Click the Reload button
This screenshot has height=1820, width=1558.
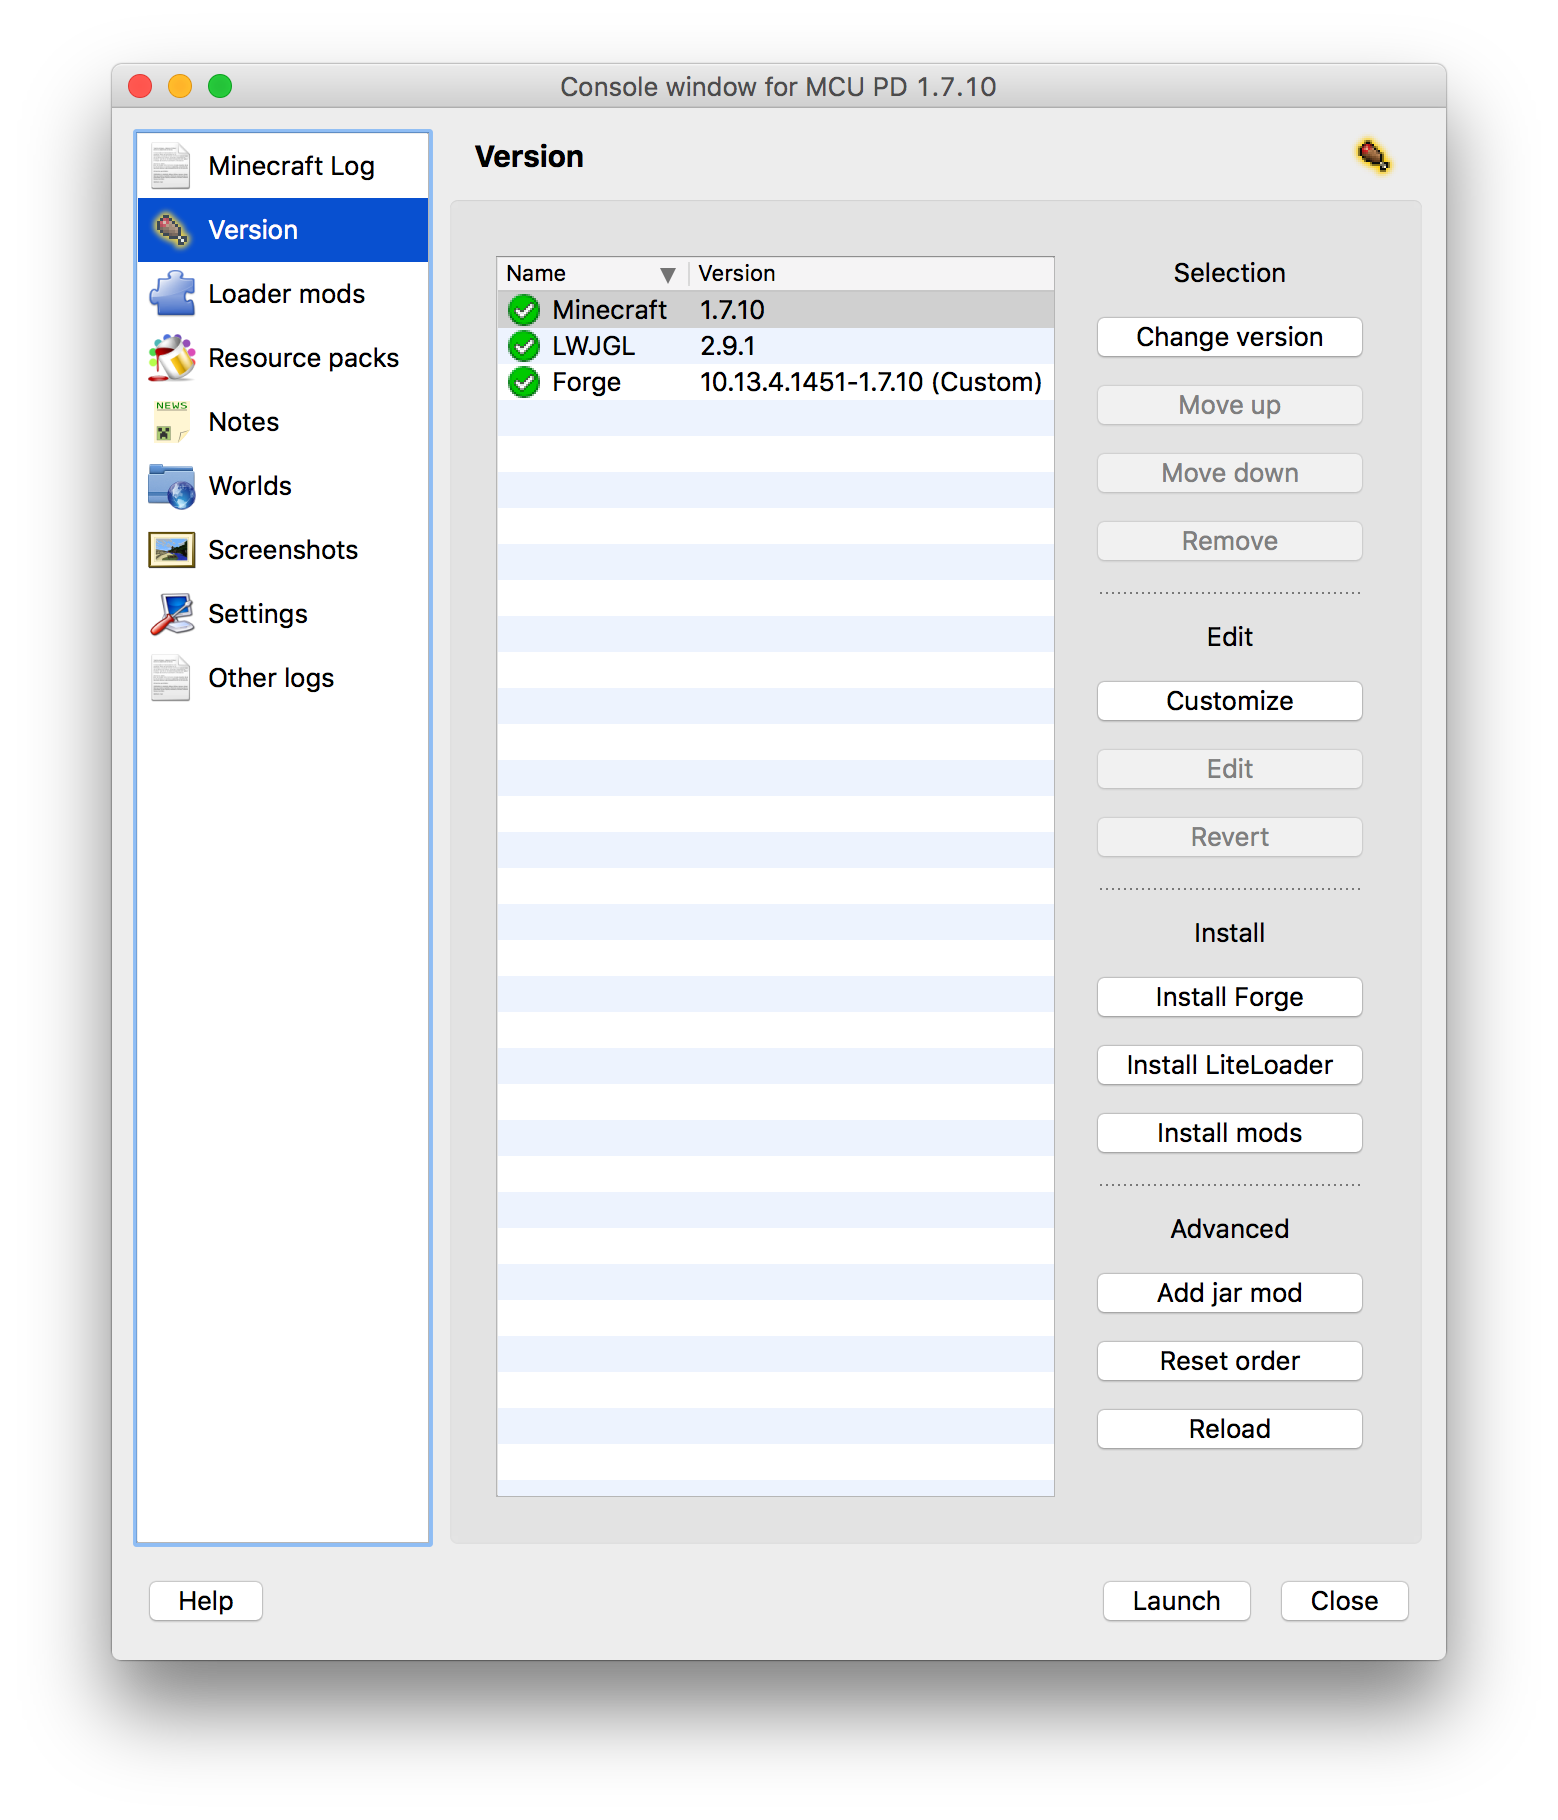(1230, 1429)
